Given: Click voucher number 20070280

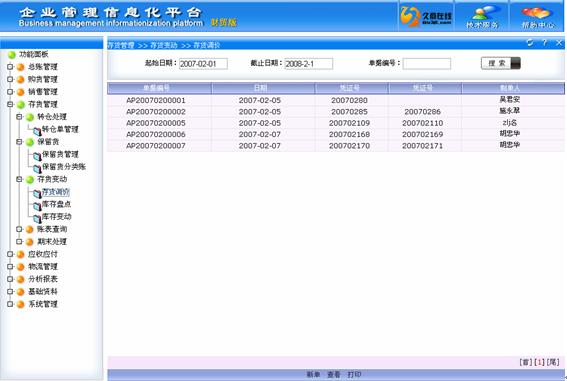Looking at the screenshot, I should (349, 100).
